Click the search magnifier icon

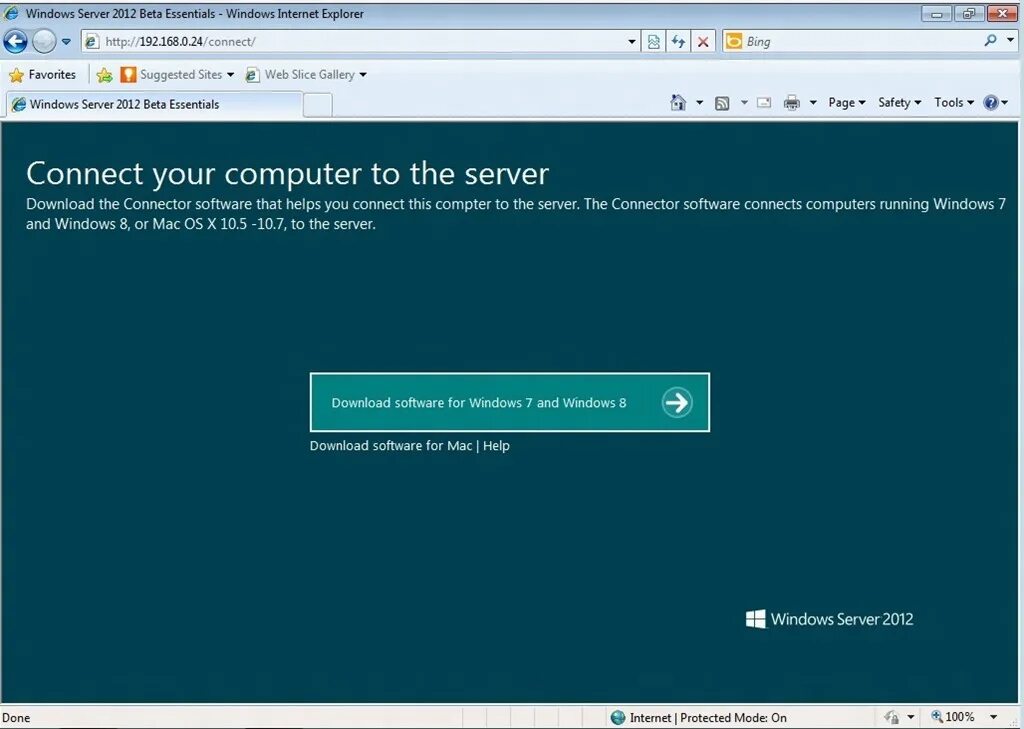(990, 40)
